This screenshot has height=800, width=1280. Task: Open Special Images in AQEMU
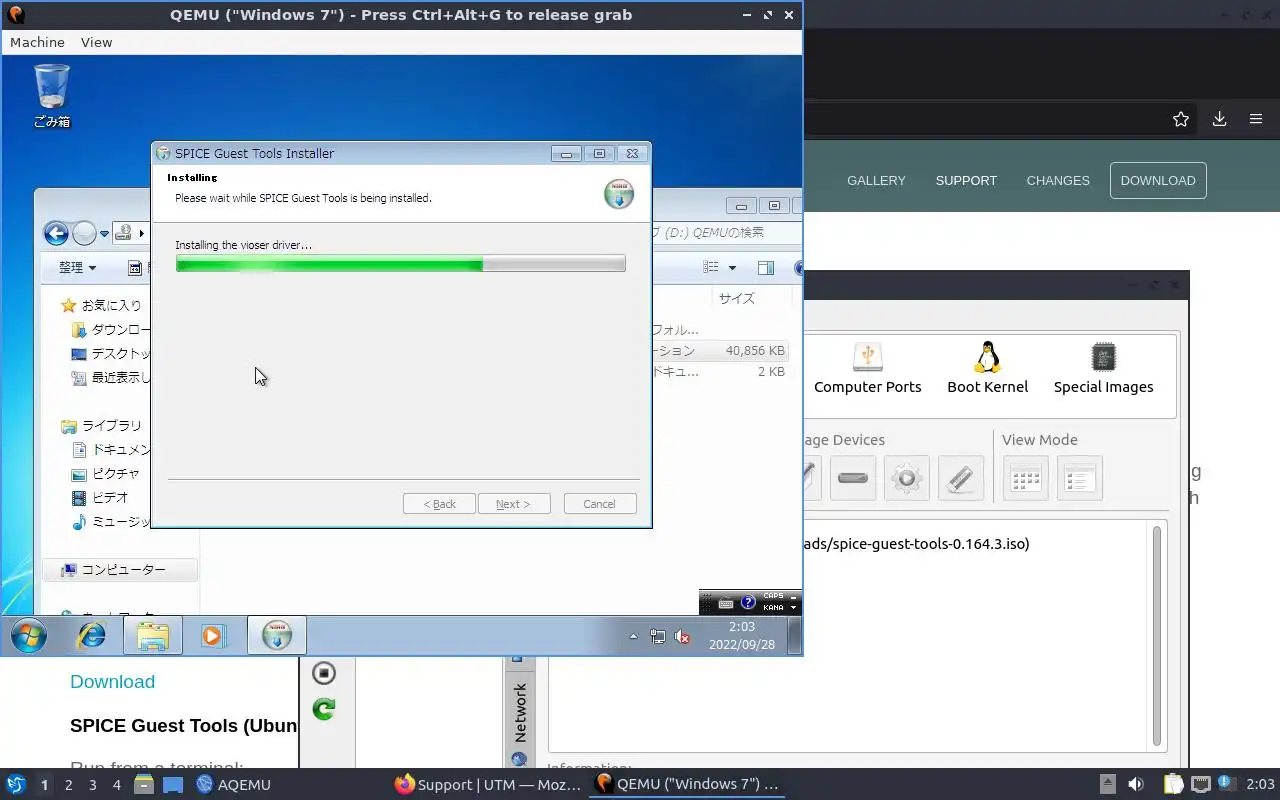1104,368
